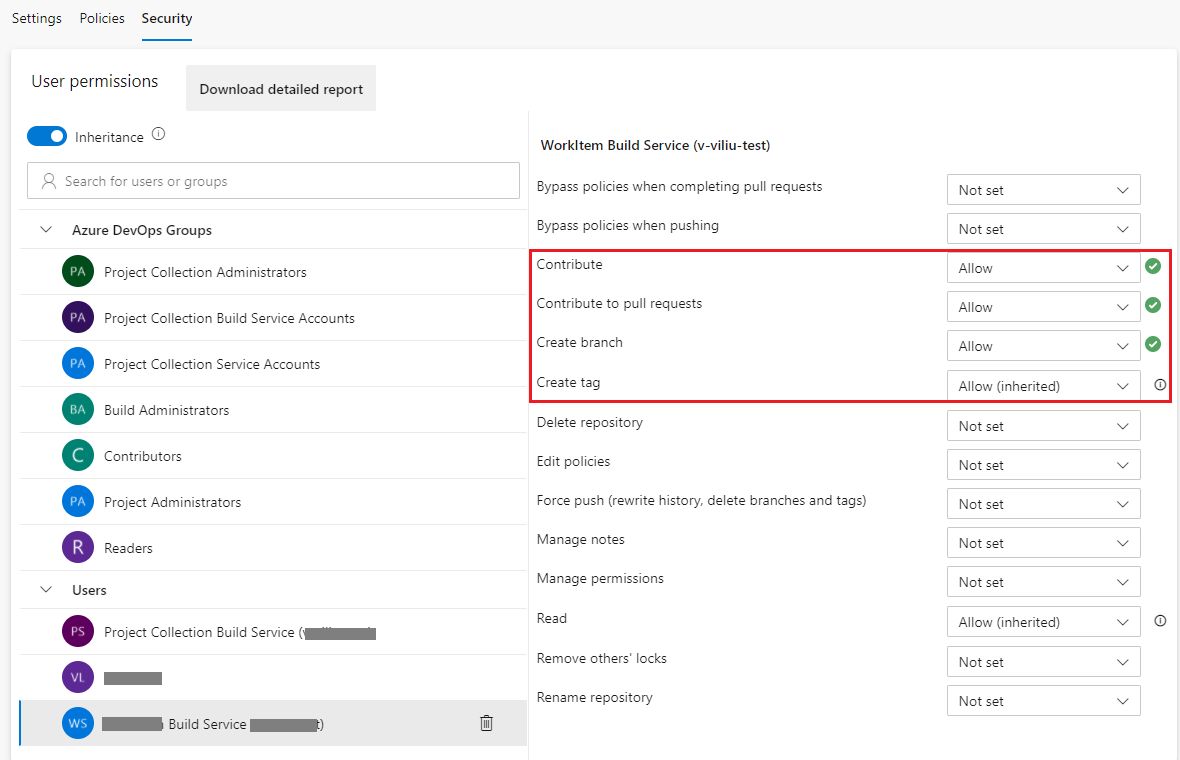Image resolution: width=1180 pixels, height=760 pixels.
Task: Open the Read permission dropdown
Action: 1043,622
